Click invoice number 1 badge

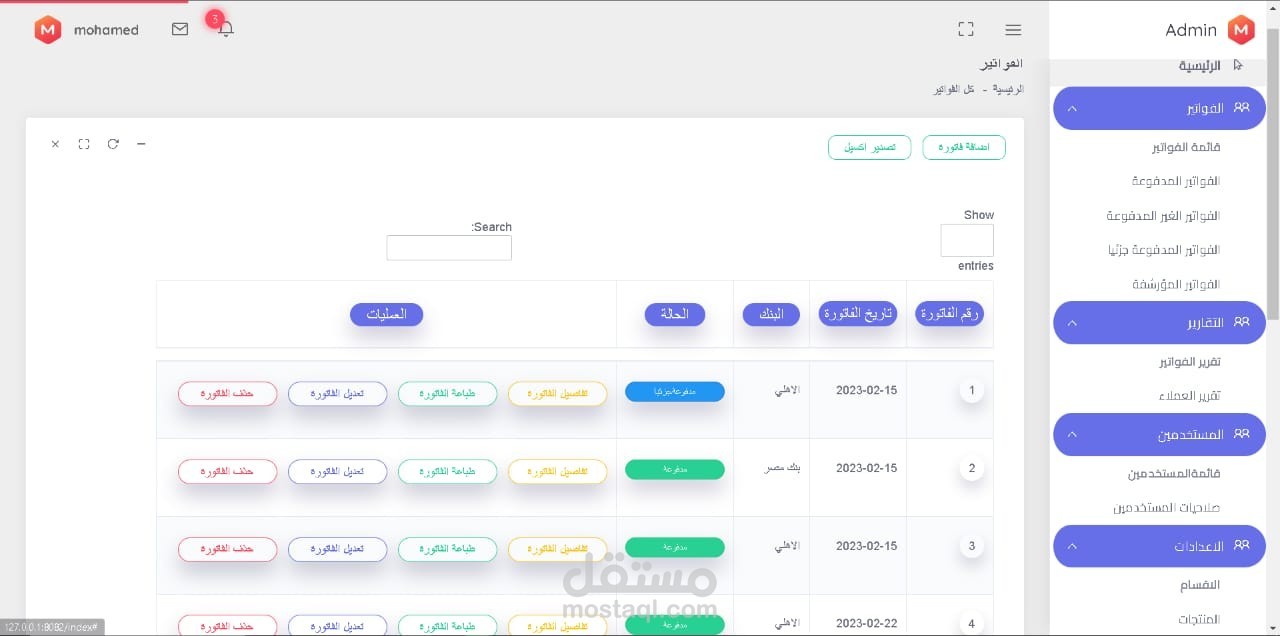click(971, 390)
